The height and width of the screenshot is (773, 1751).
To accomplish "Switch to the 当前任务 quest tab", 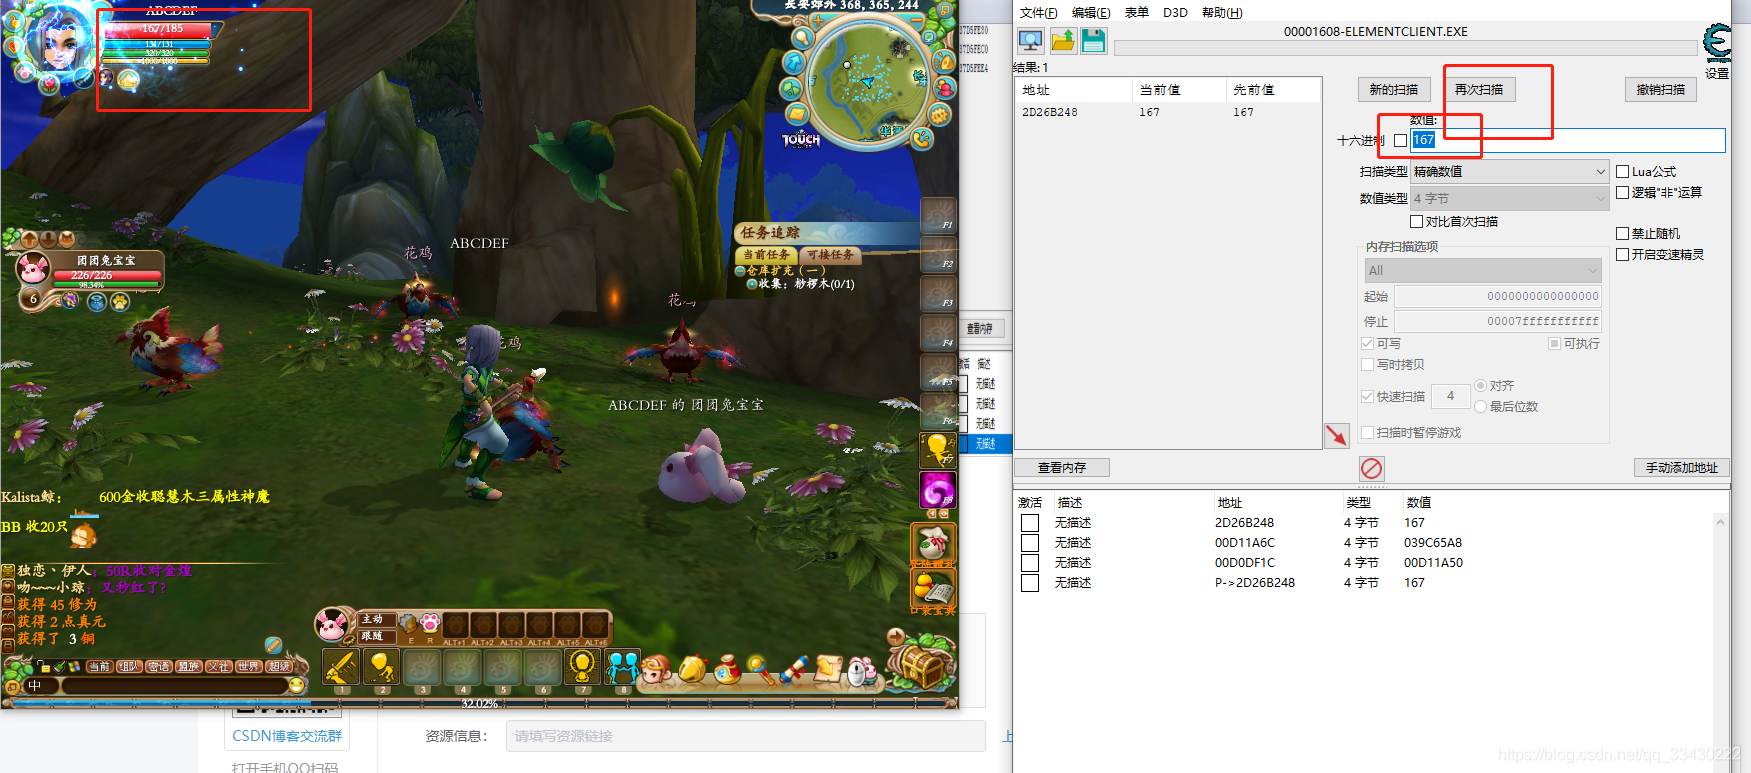I will 766,255.
